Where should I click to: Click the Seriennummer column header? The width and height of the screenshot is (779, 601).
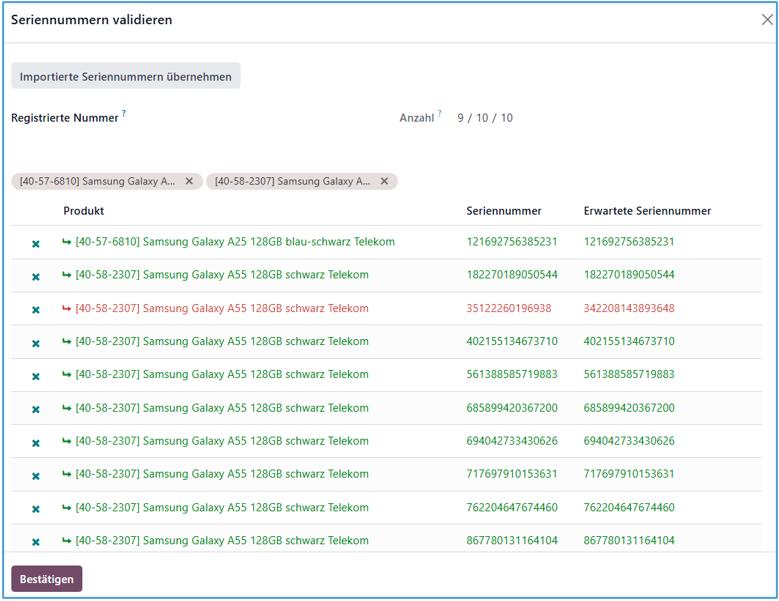pyautogui.click(x=504, y=211)
